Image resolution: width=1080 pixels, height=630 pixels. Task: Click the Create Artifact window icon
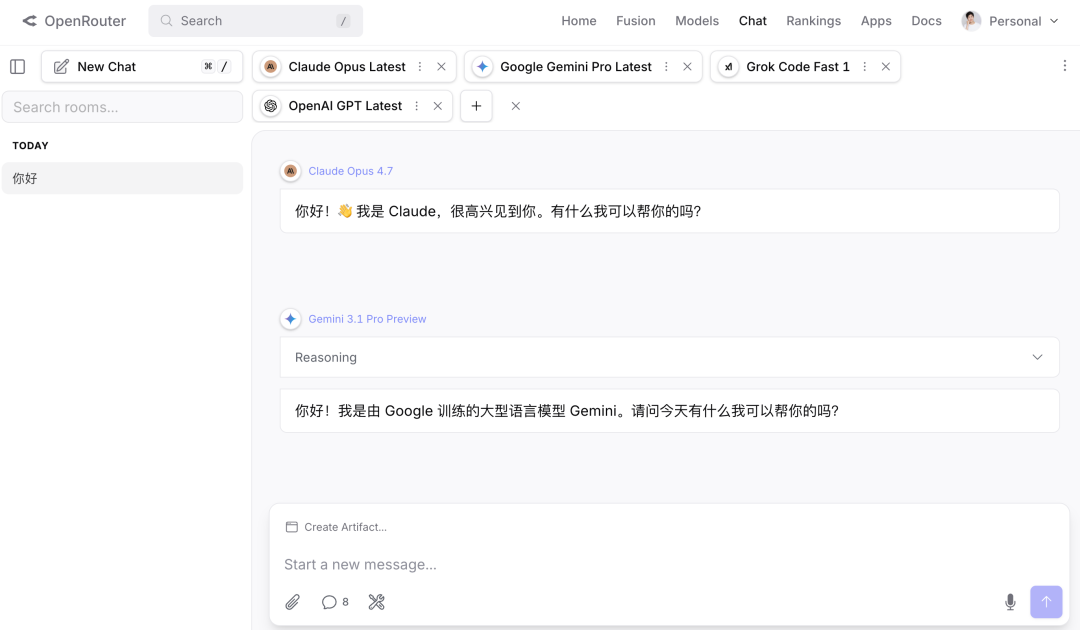292,527
